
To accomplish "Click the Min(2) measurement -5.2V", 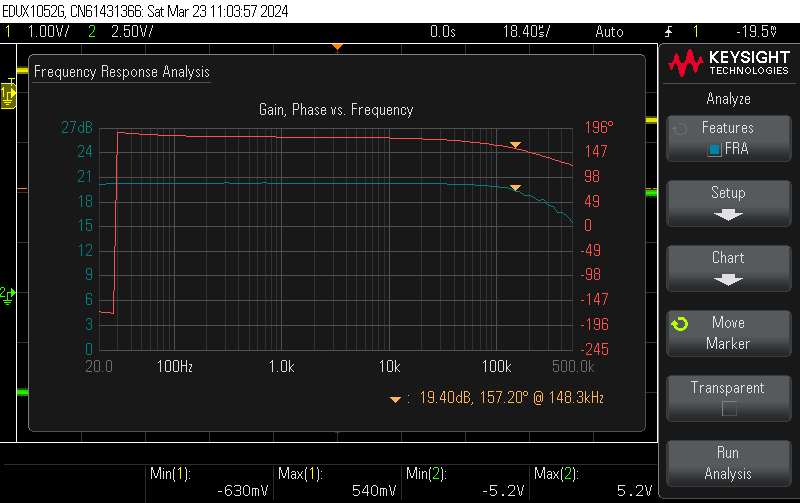I will (x=503, y=491).
